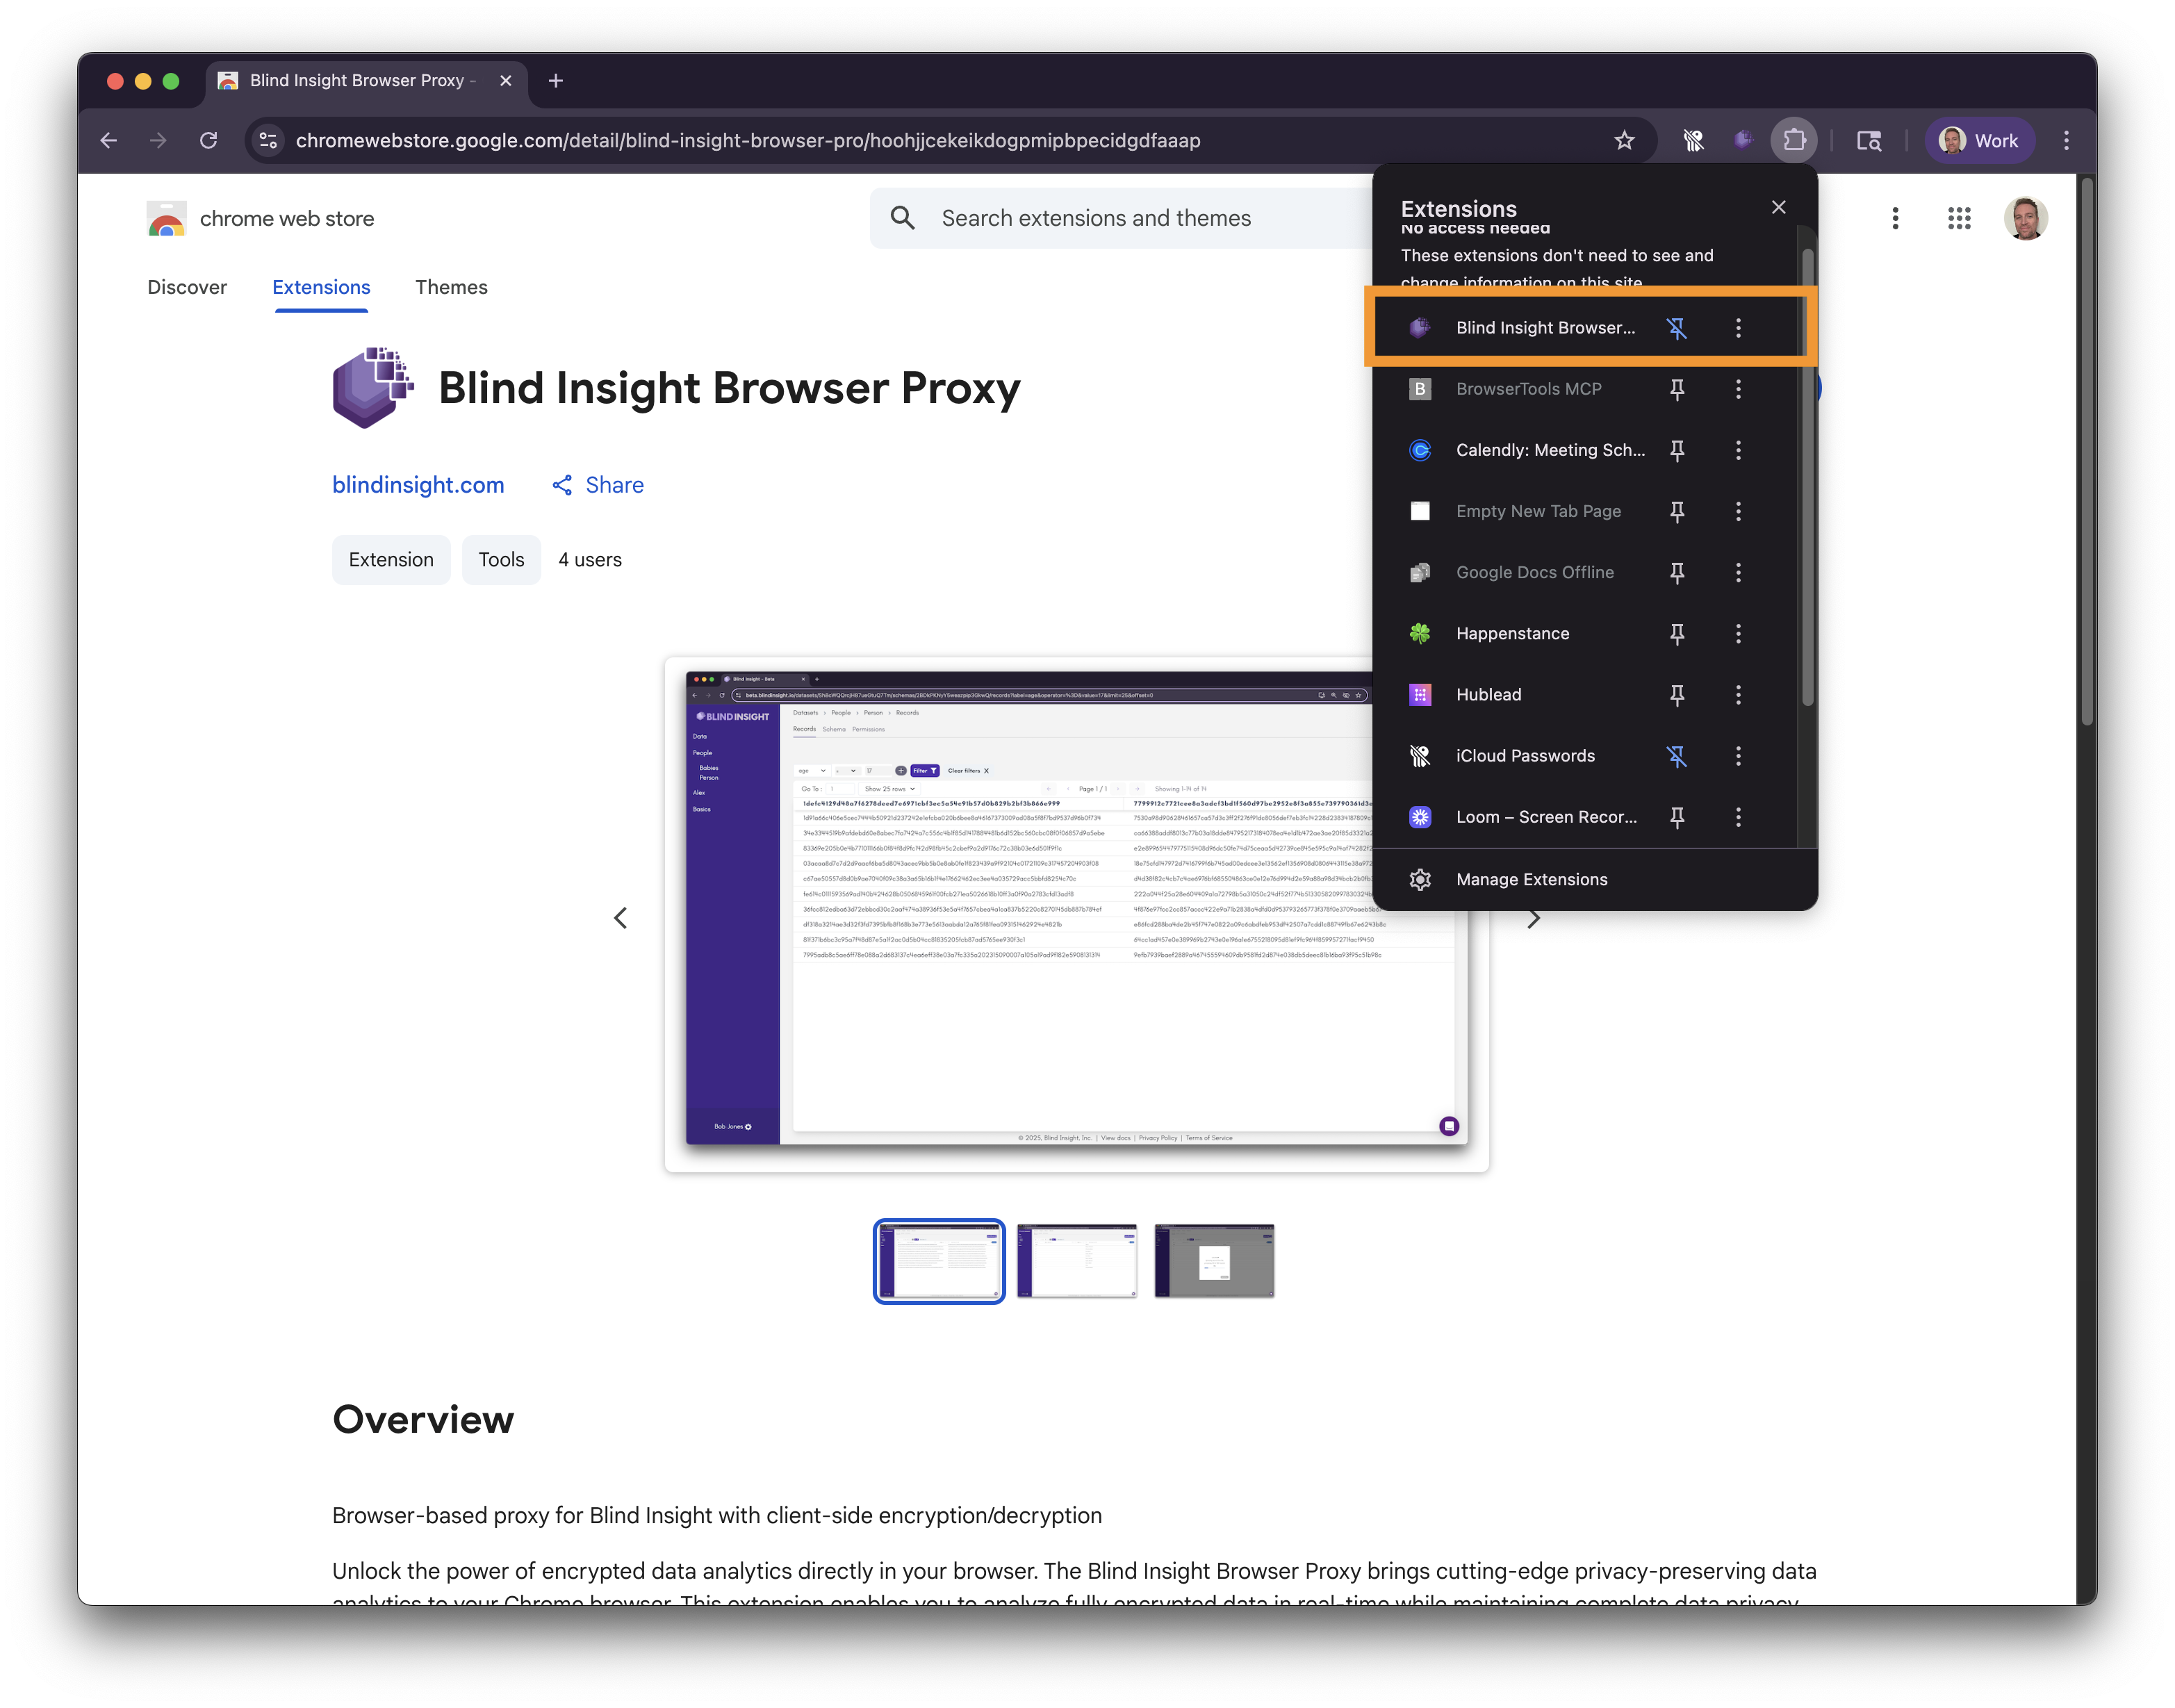Click iCloud Passwords icon in browser toolbar

point(1692,141)
